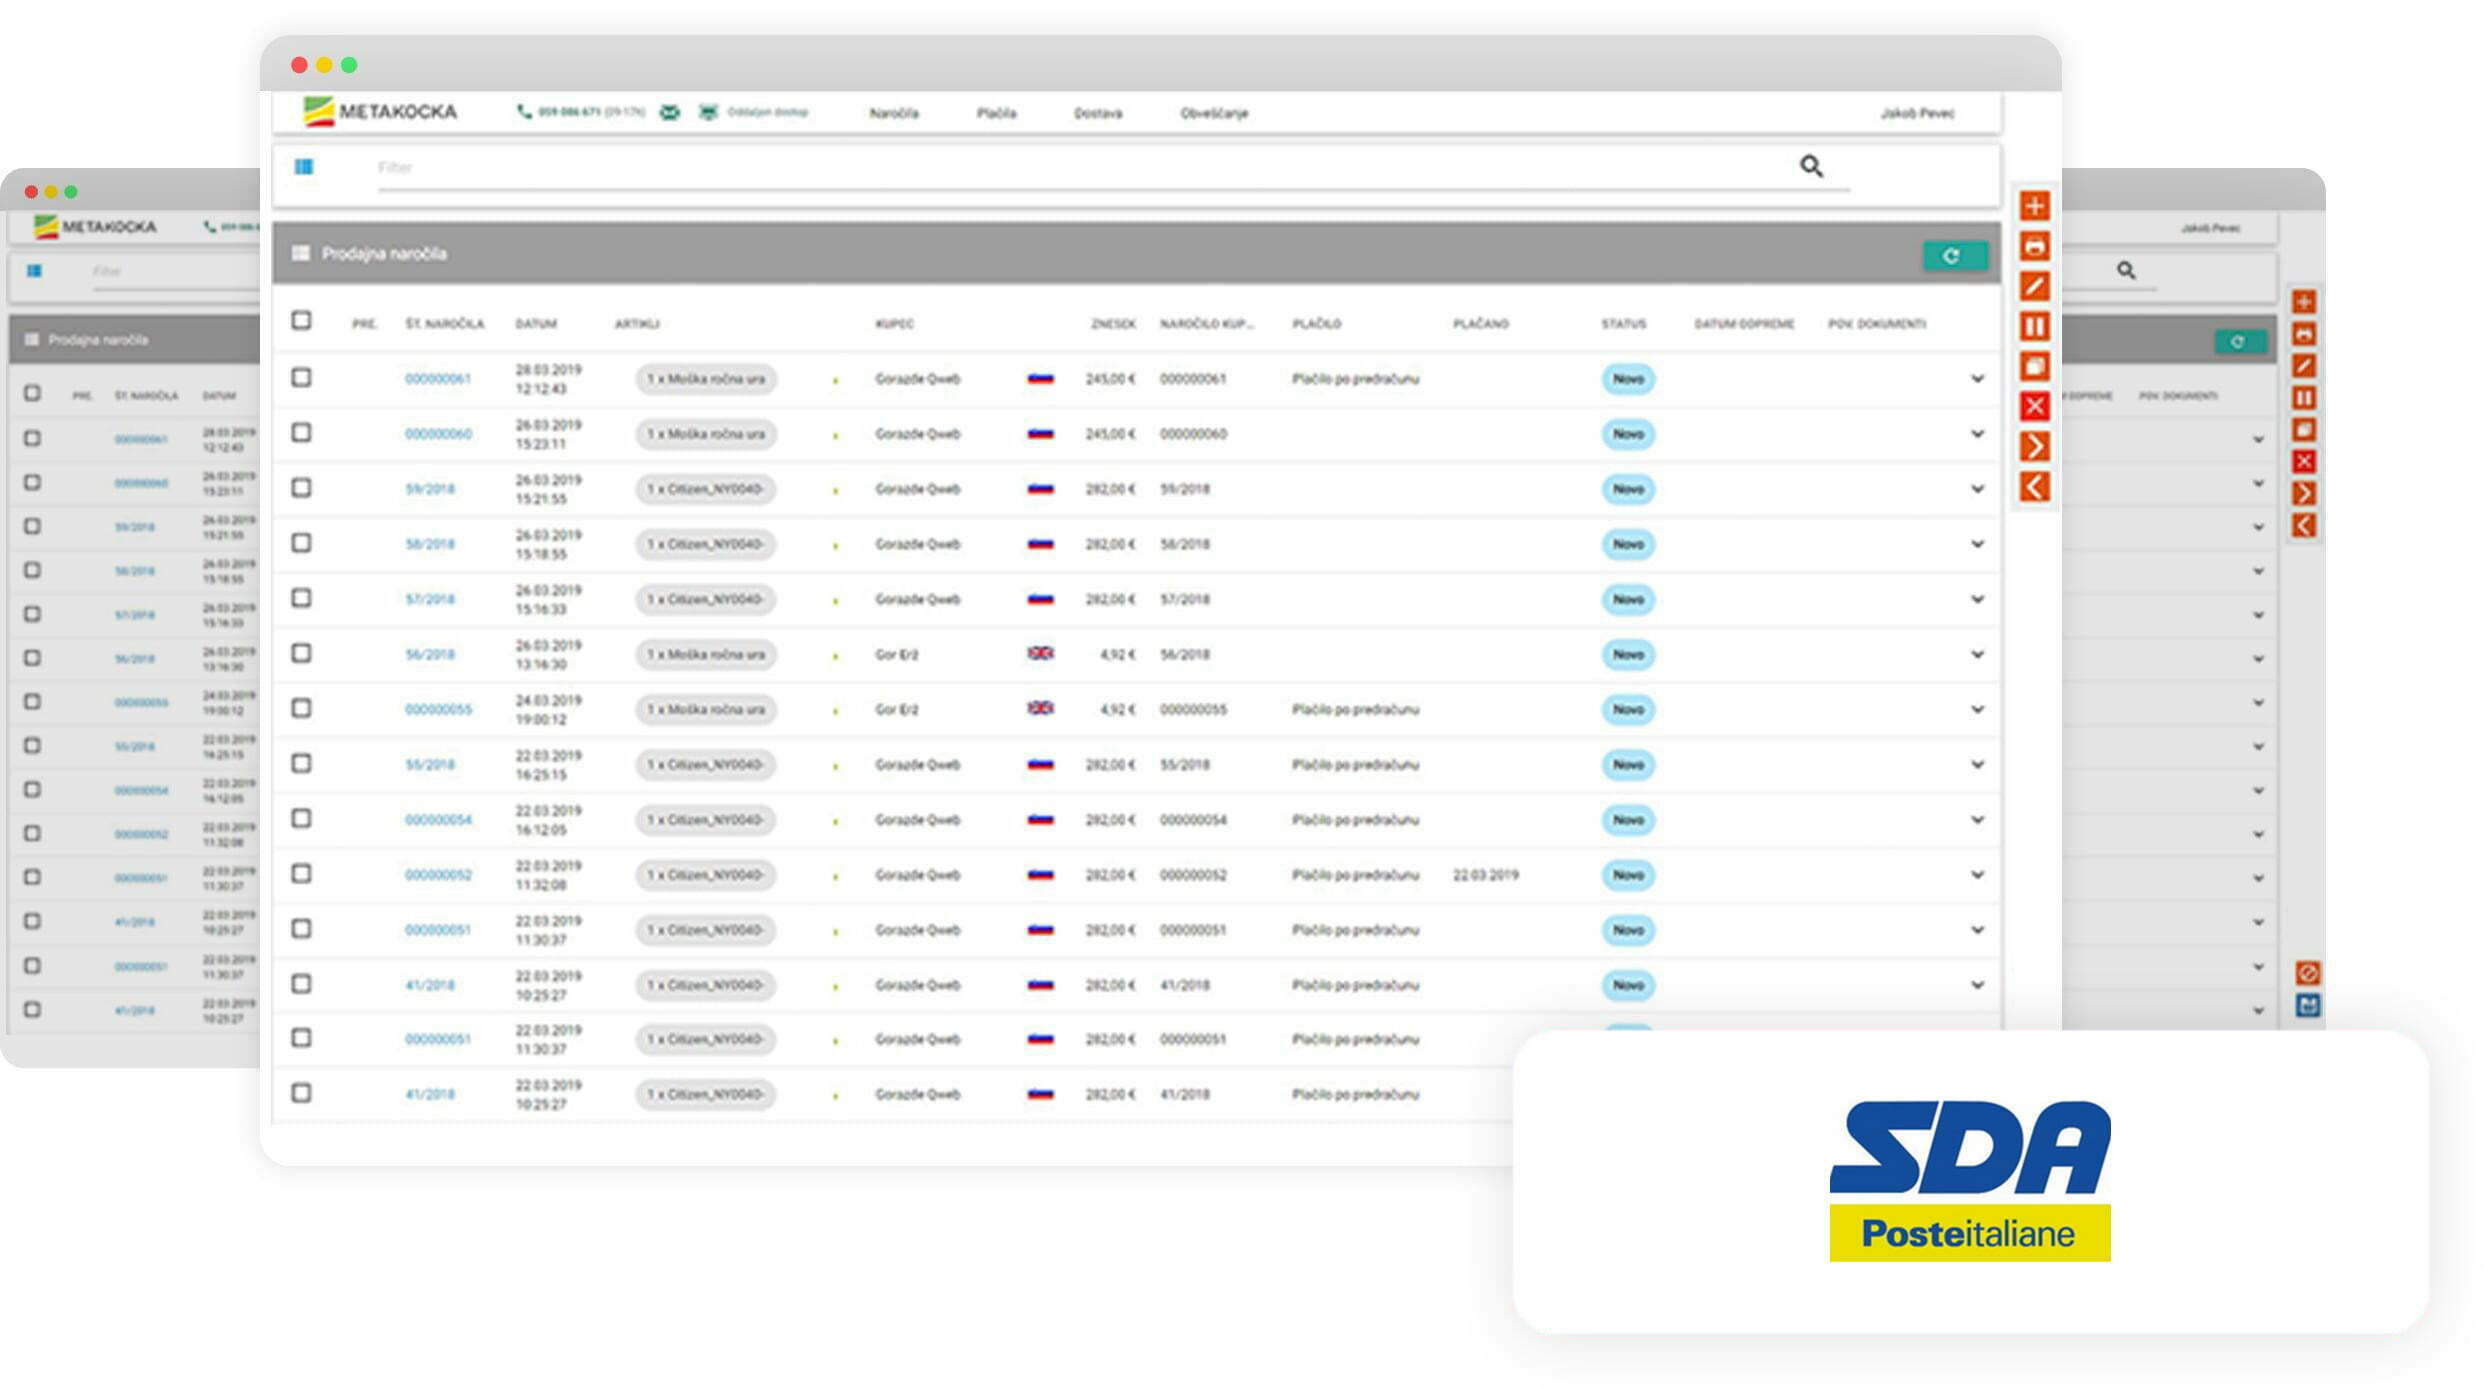Image resolution: width=2484 pixels, height=1388 pixels.
Task: Click the phone icon in Metakocka top bar
Action: point(523,112)
